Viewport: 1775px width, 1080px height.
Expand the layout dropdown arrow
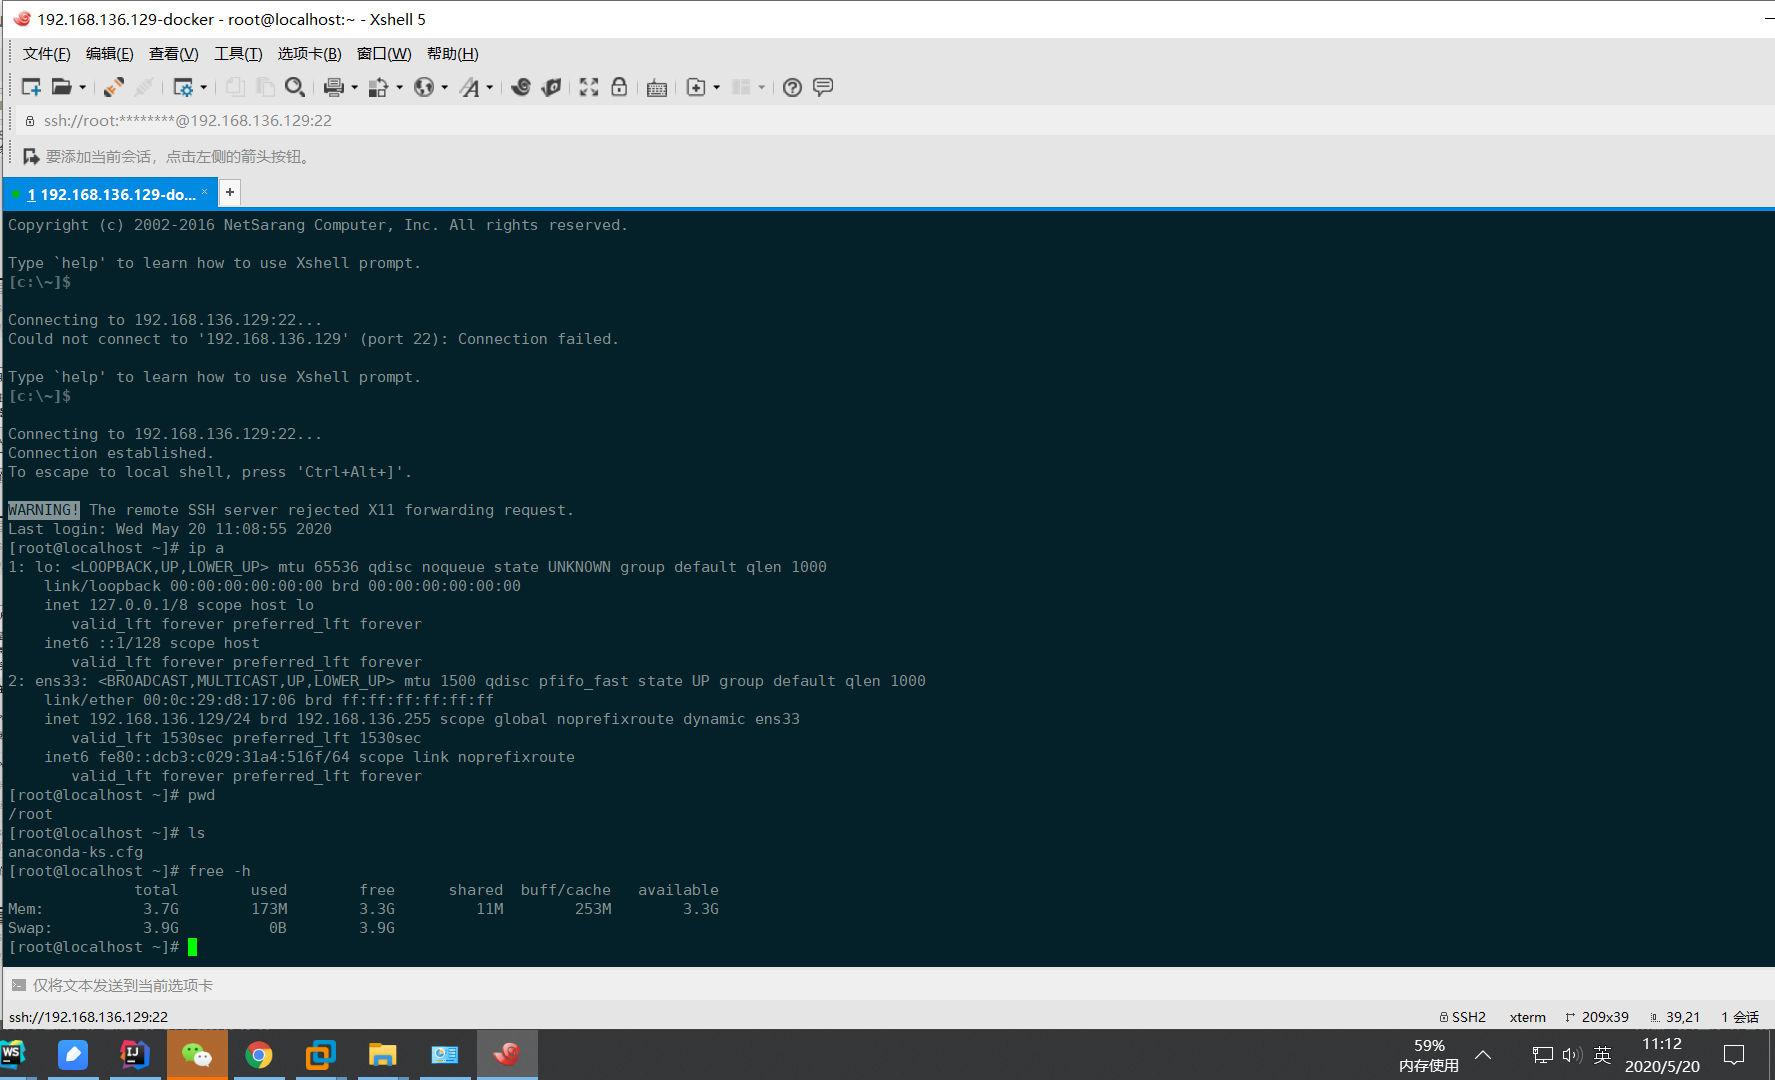761,87
